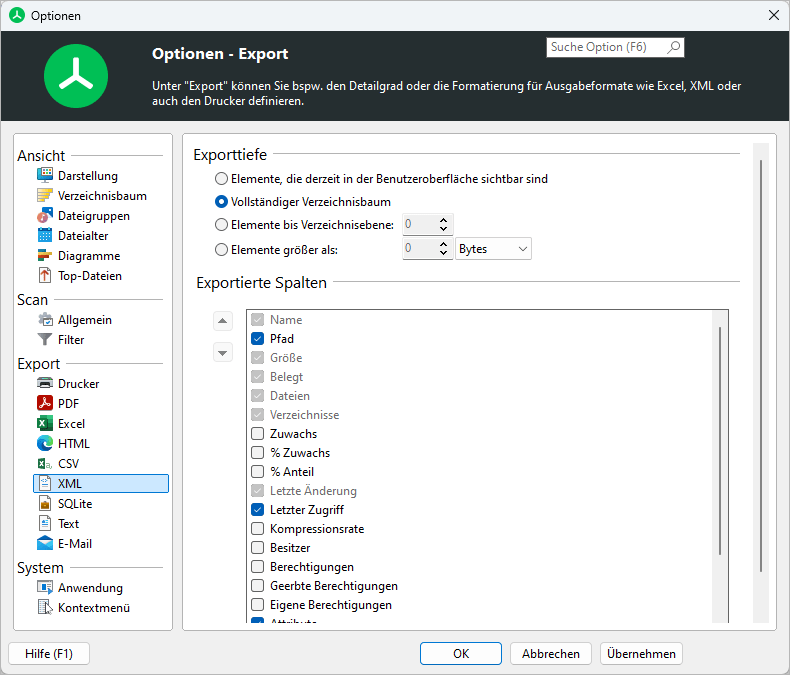Screen dimensions: 790x675
Task: Click the XML document icon
Action: (45, 484)
